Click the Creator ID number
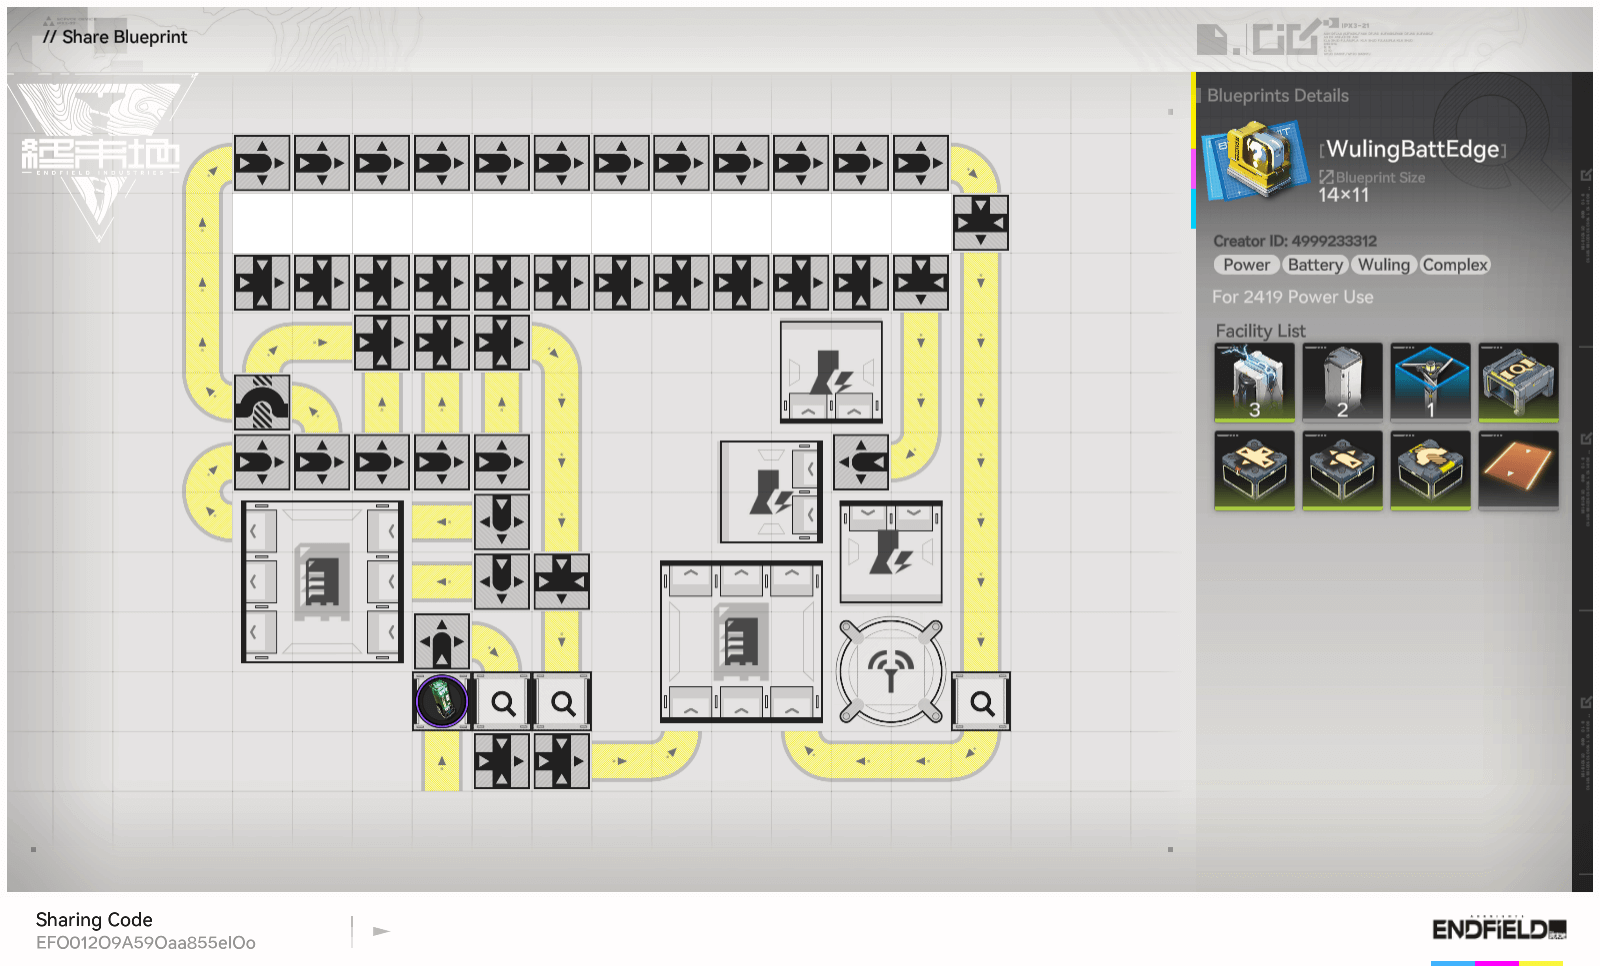1600x966 pixels. coord(1334,241)
